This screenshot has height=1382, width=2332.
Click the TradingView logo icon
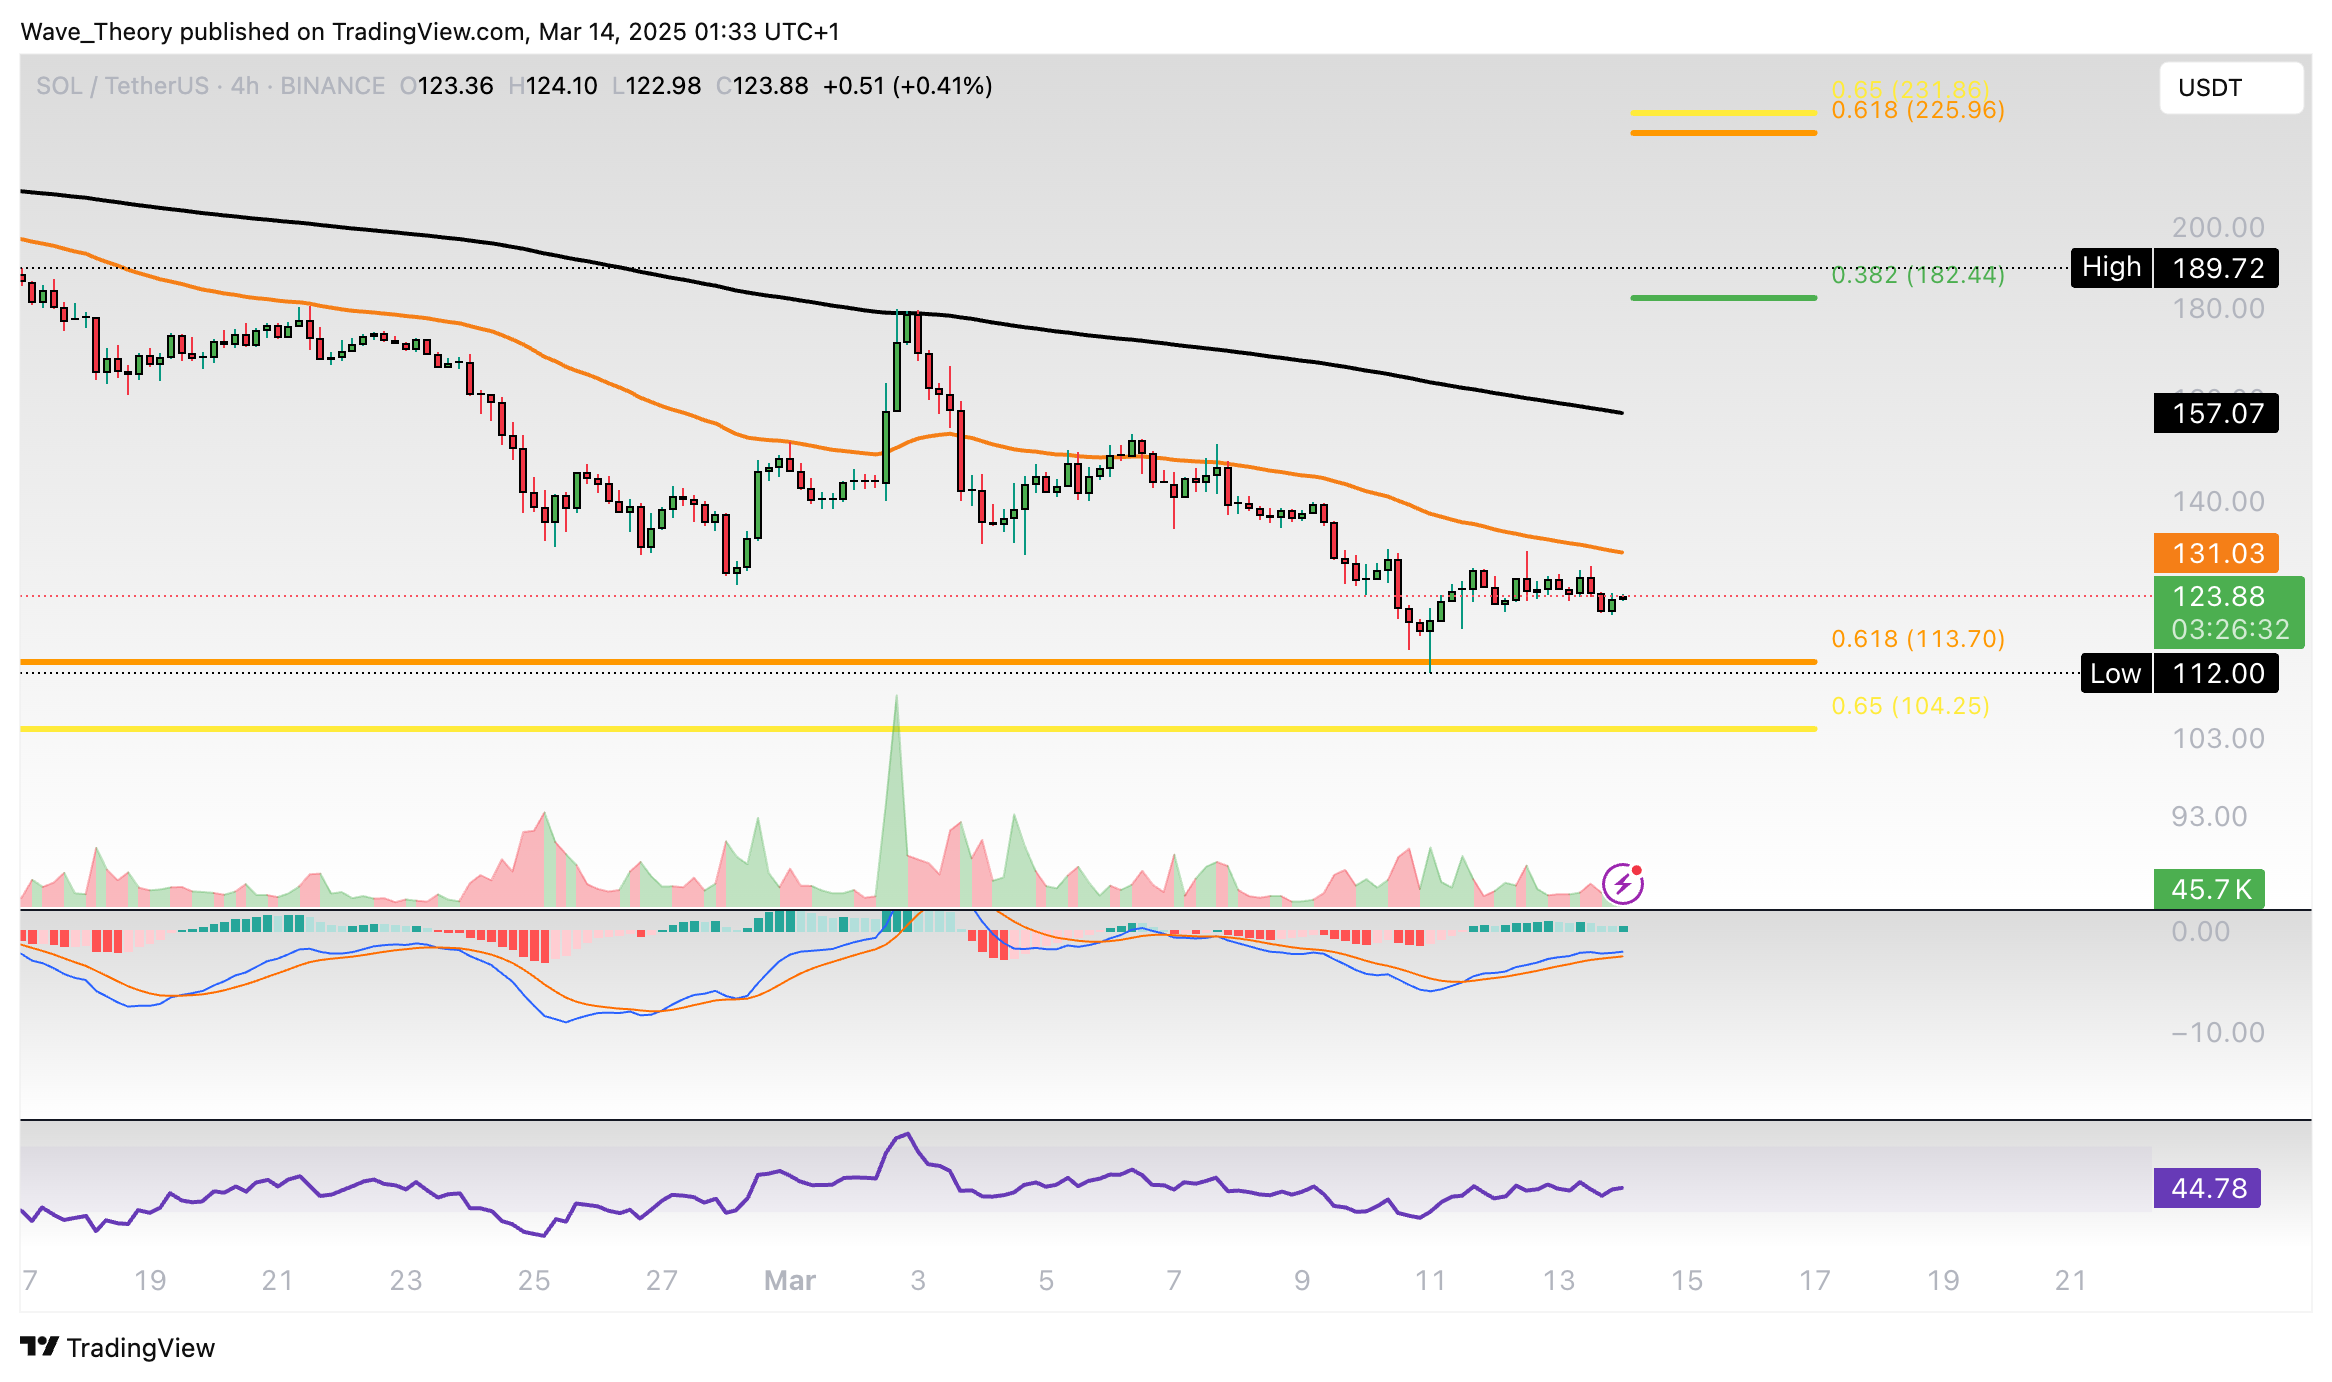click(x=40, y=1347)
